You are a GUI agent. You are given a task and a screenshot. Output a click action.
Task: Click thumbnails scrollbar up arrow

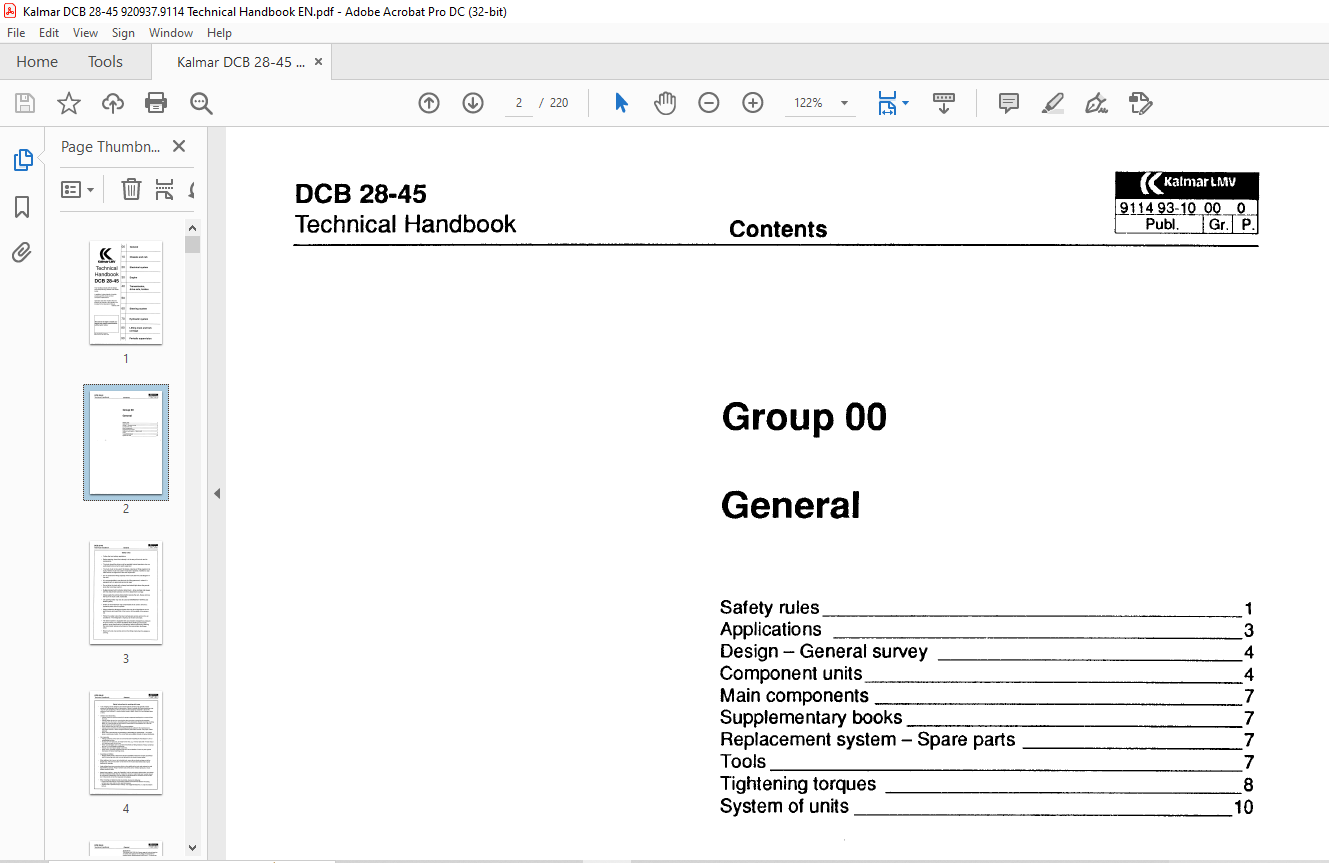pos(193,228)
